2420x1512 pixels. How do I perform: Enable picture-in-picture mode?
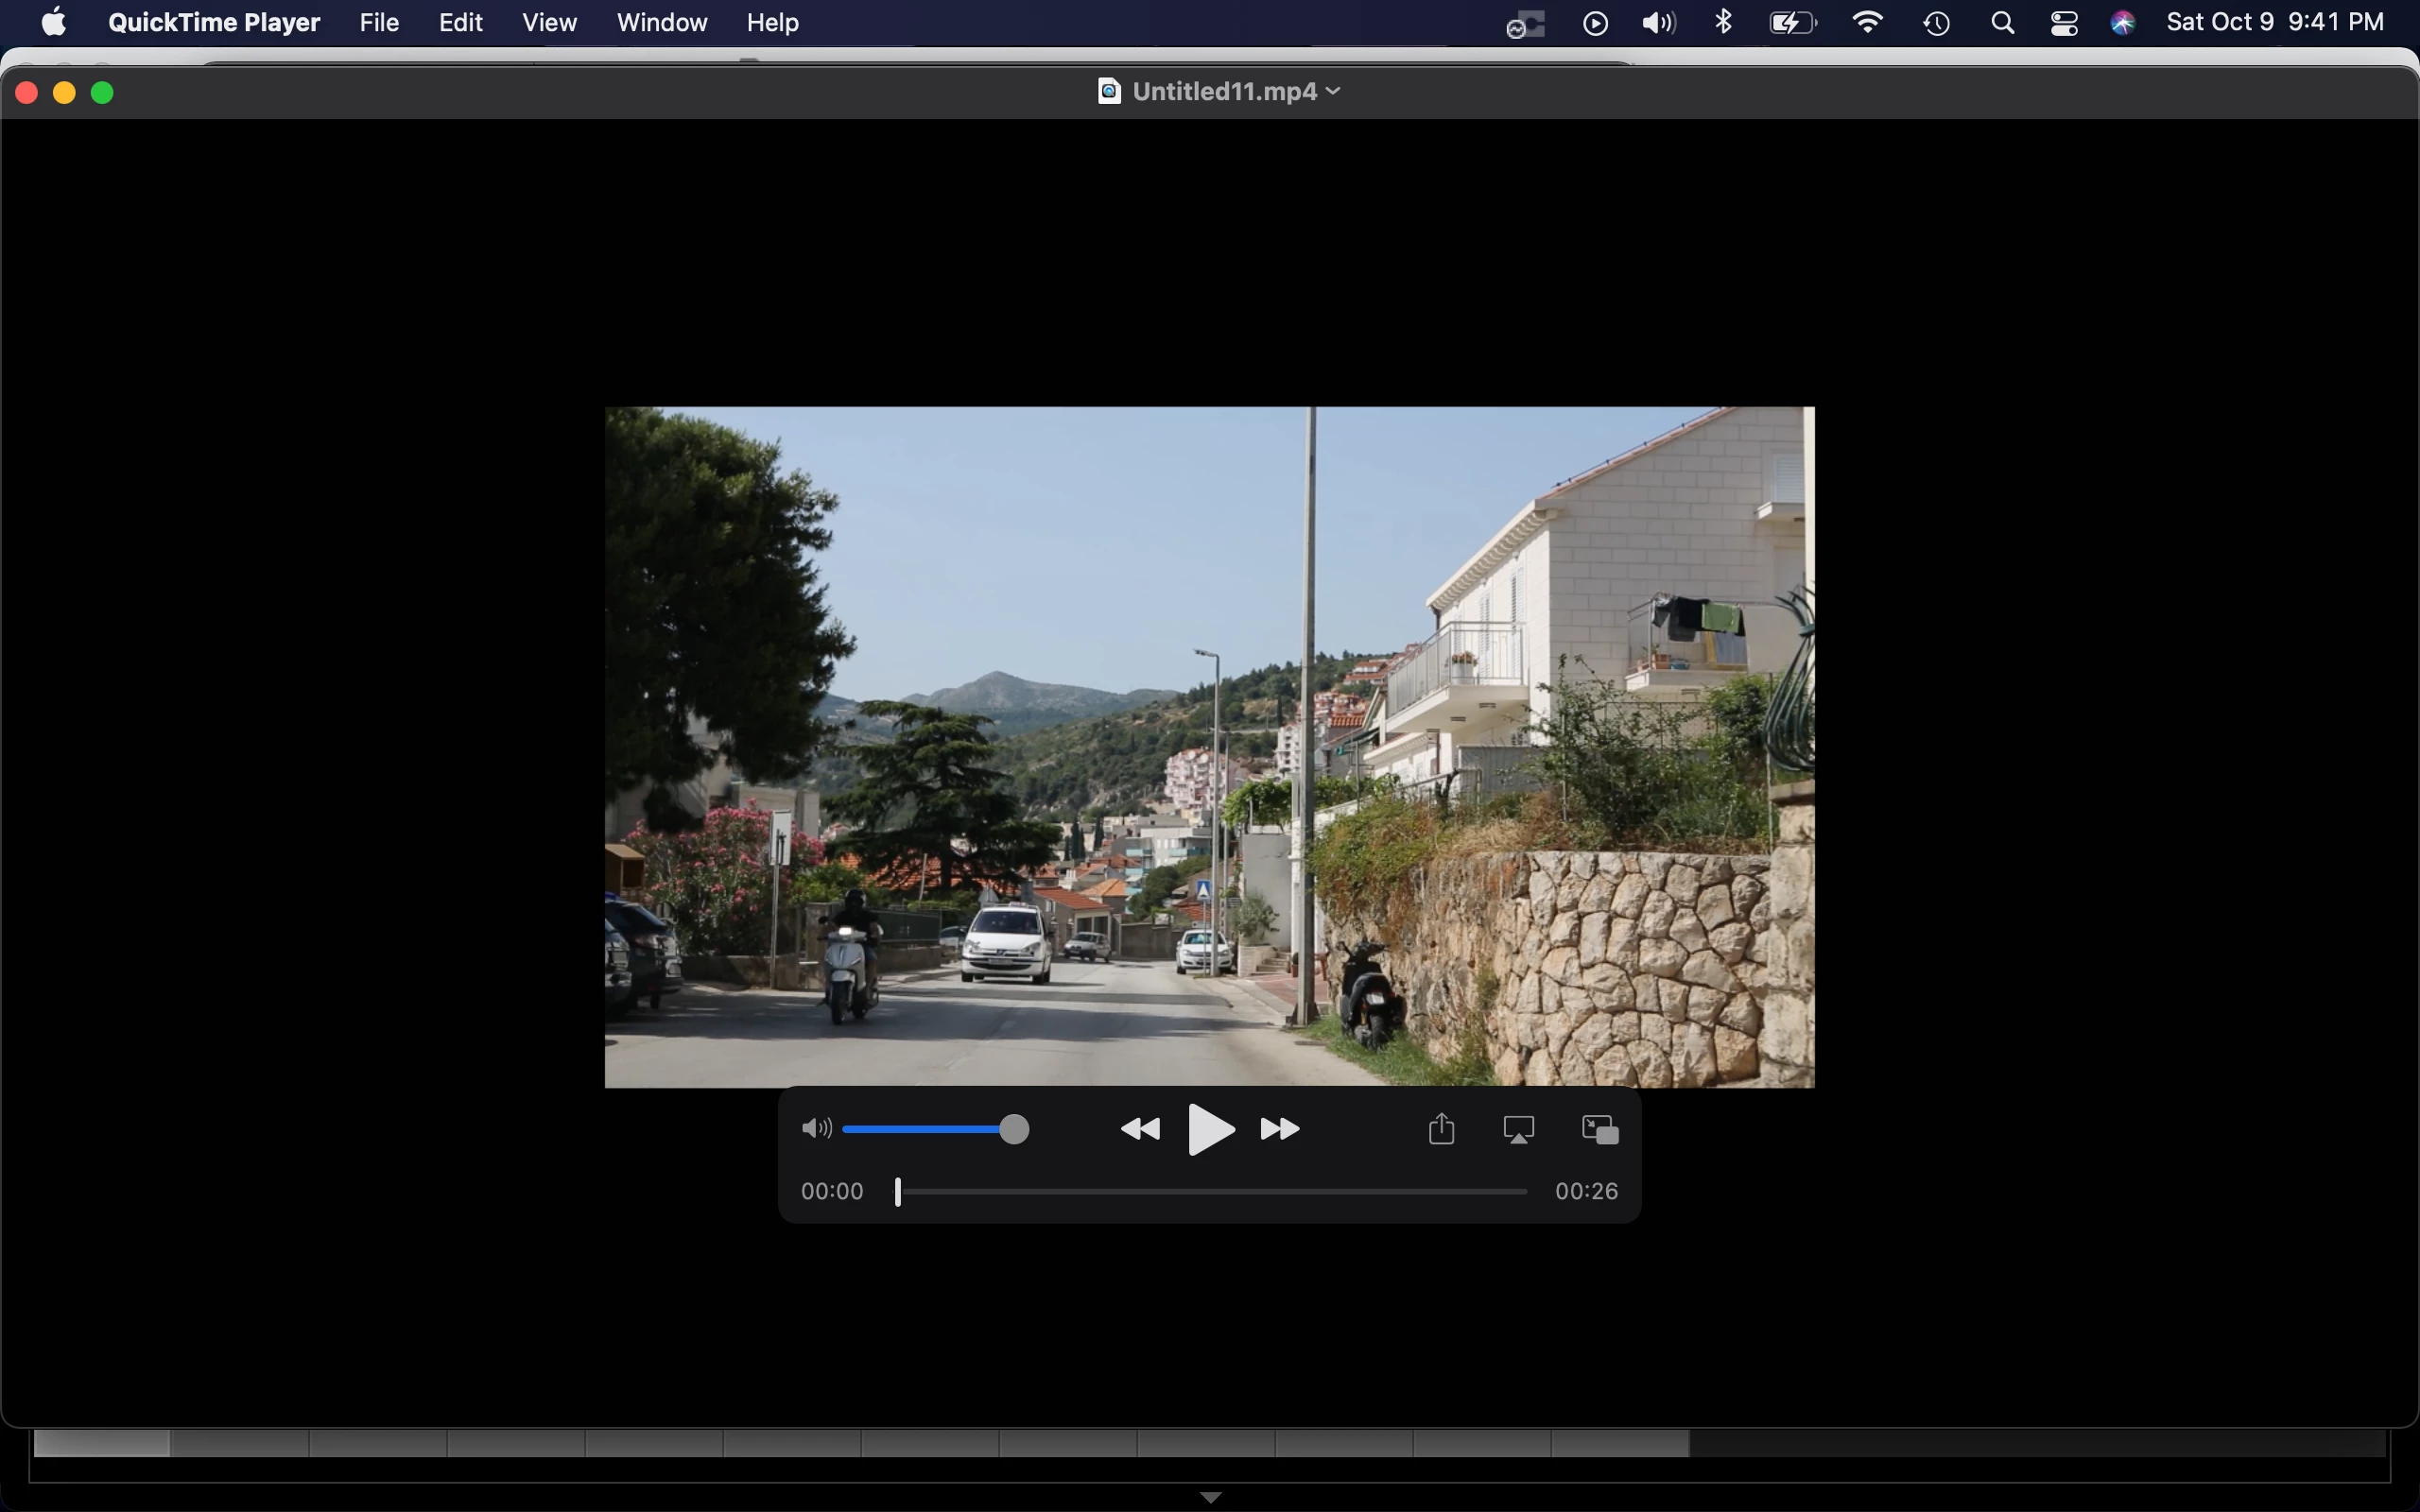pyautogui.click(x=1600, y=1130)
